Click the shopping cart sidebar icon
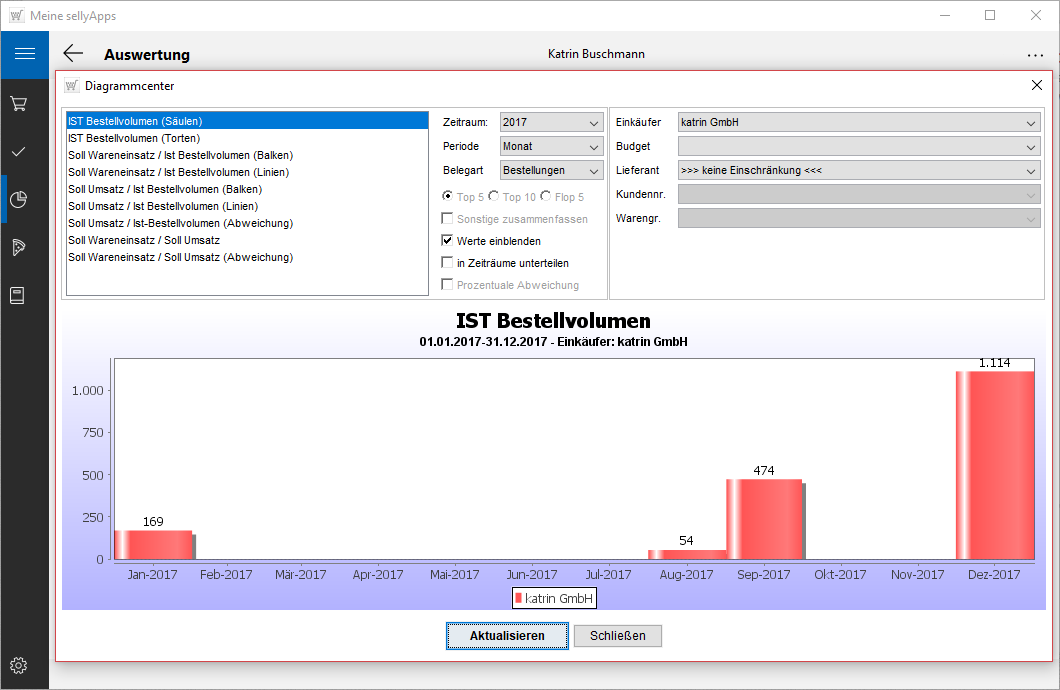The width and height of the screenshot is (1060, 690). (x=18, y=103)
